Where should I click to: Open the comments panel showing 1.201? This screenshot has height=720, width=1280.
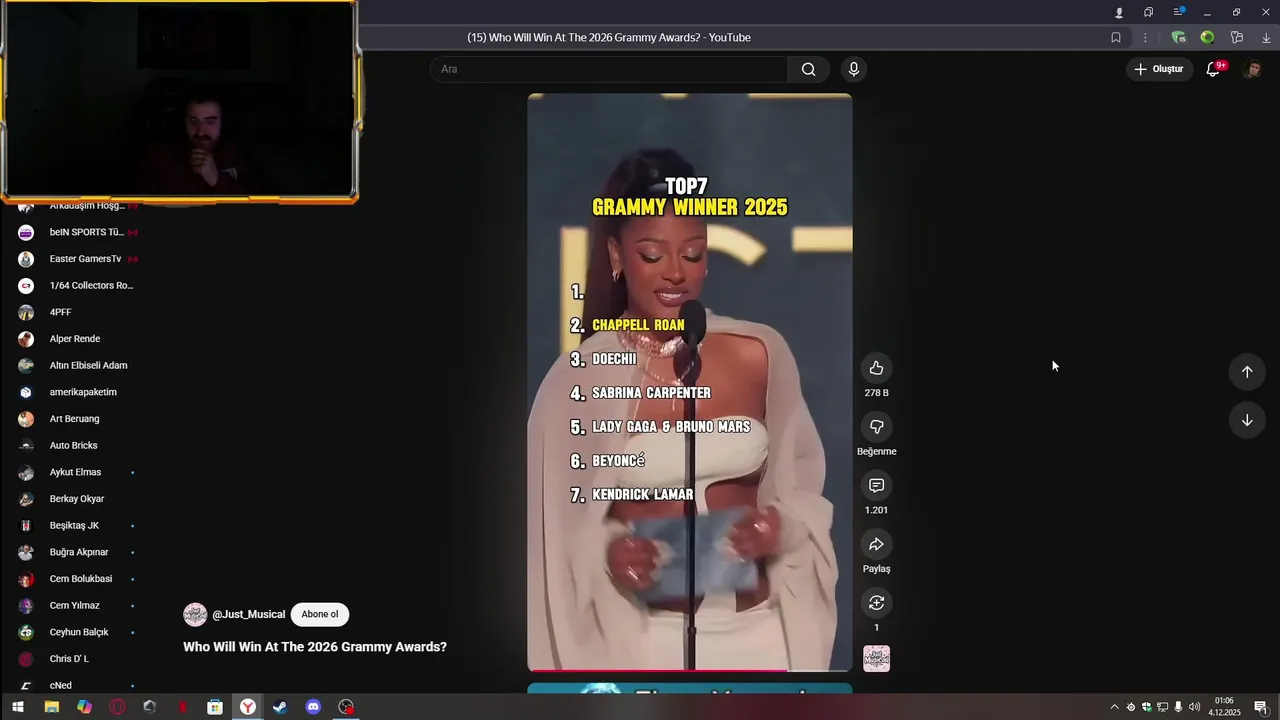coord(876,485)
